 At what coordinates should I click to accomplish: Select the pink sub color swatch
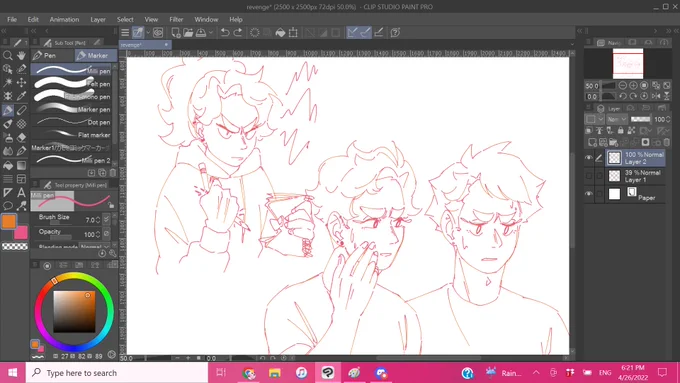[21, 232]
